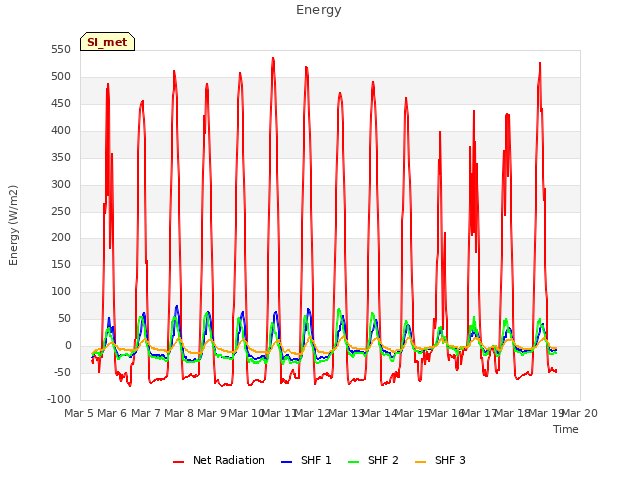Click the Energy (W/m2) axis label
This screenshot has height=480, width=640.
coord(13,225)
